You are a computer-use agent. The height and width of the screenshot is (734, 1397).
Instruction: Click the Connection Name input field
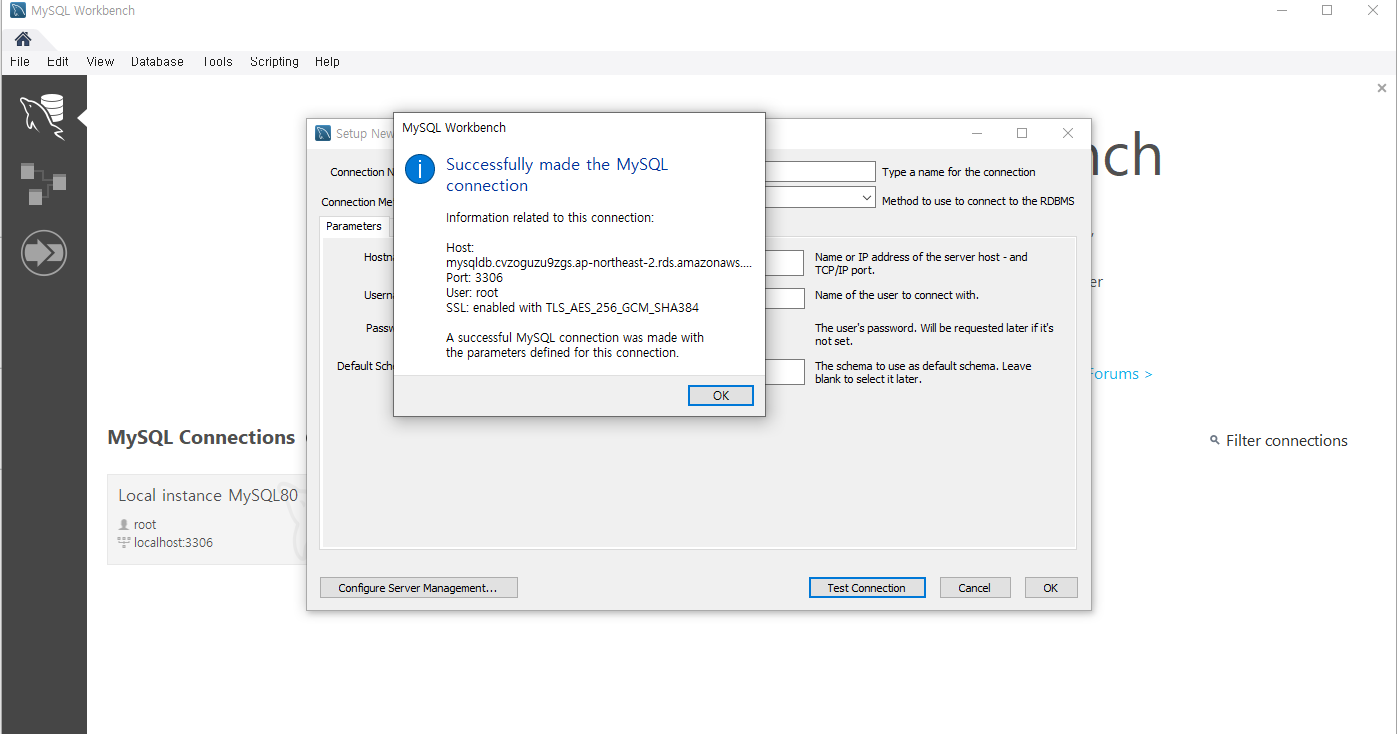(820, 172)
